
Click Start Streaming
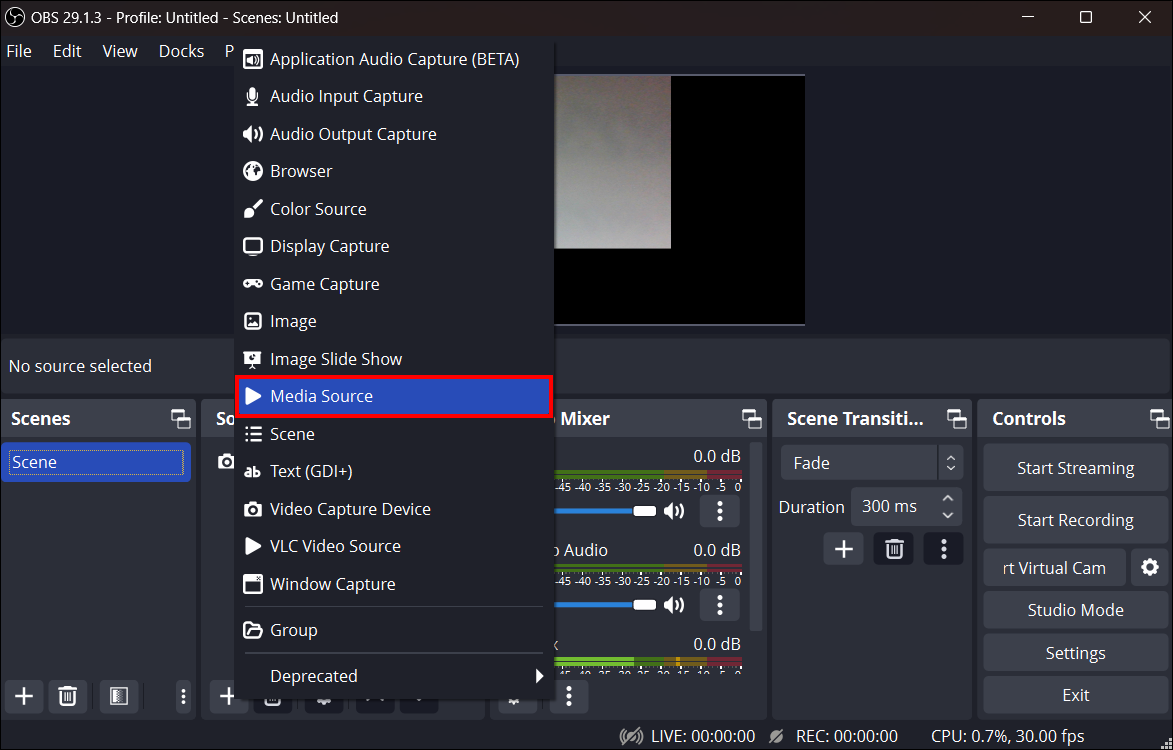1075,468
